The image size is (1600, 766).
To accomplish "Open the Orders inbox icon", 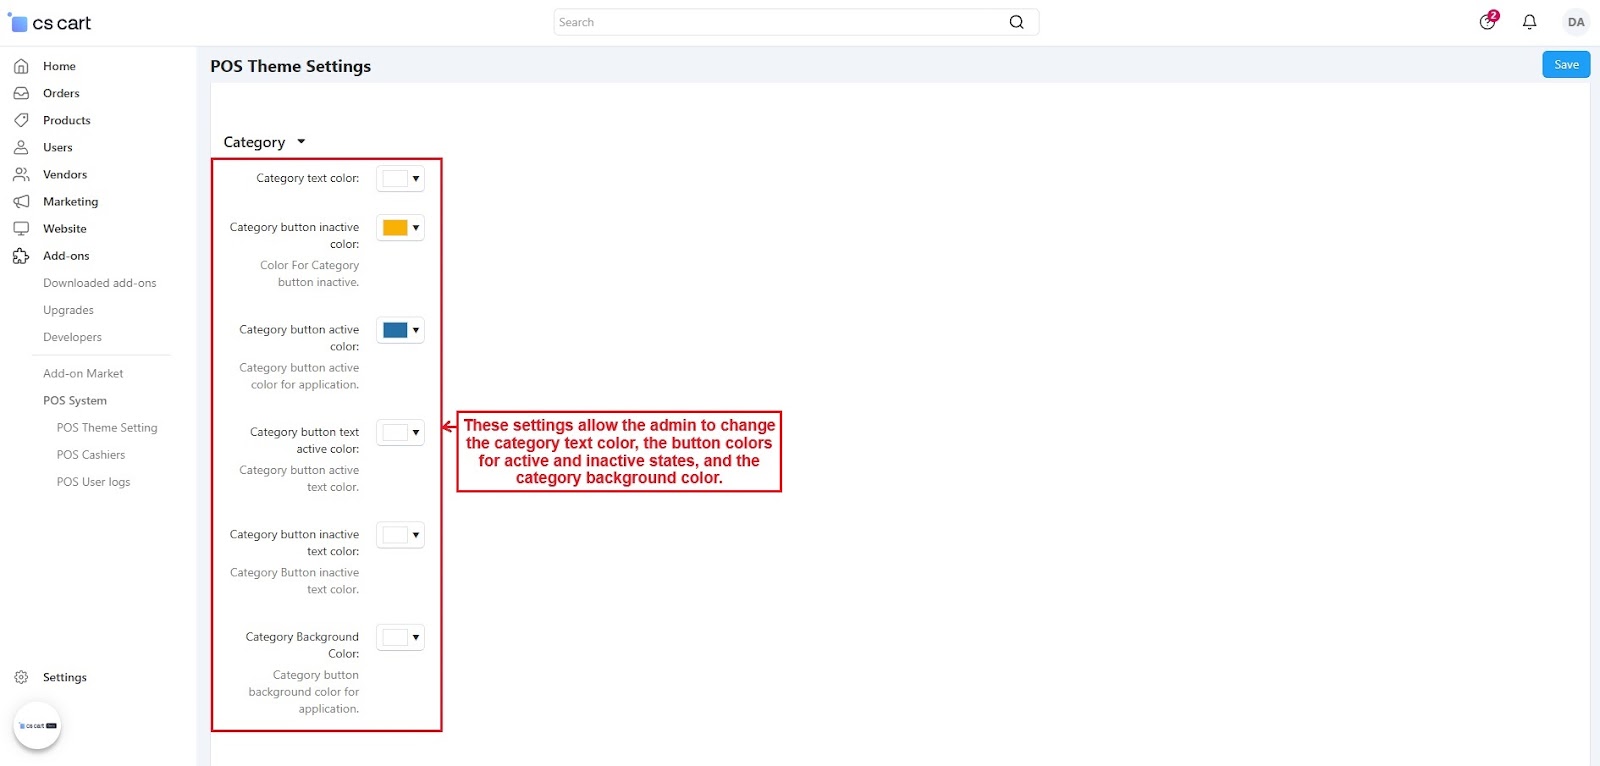I will coord(21,93).
